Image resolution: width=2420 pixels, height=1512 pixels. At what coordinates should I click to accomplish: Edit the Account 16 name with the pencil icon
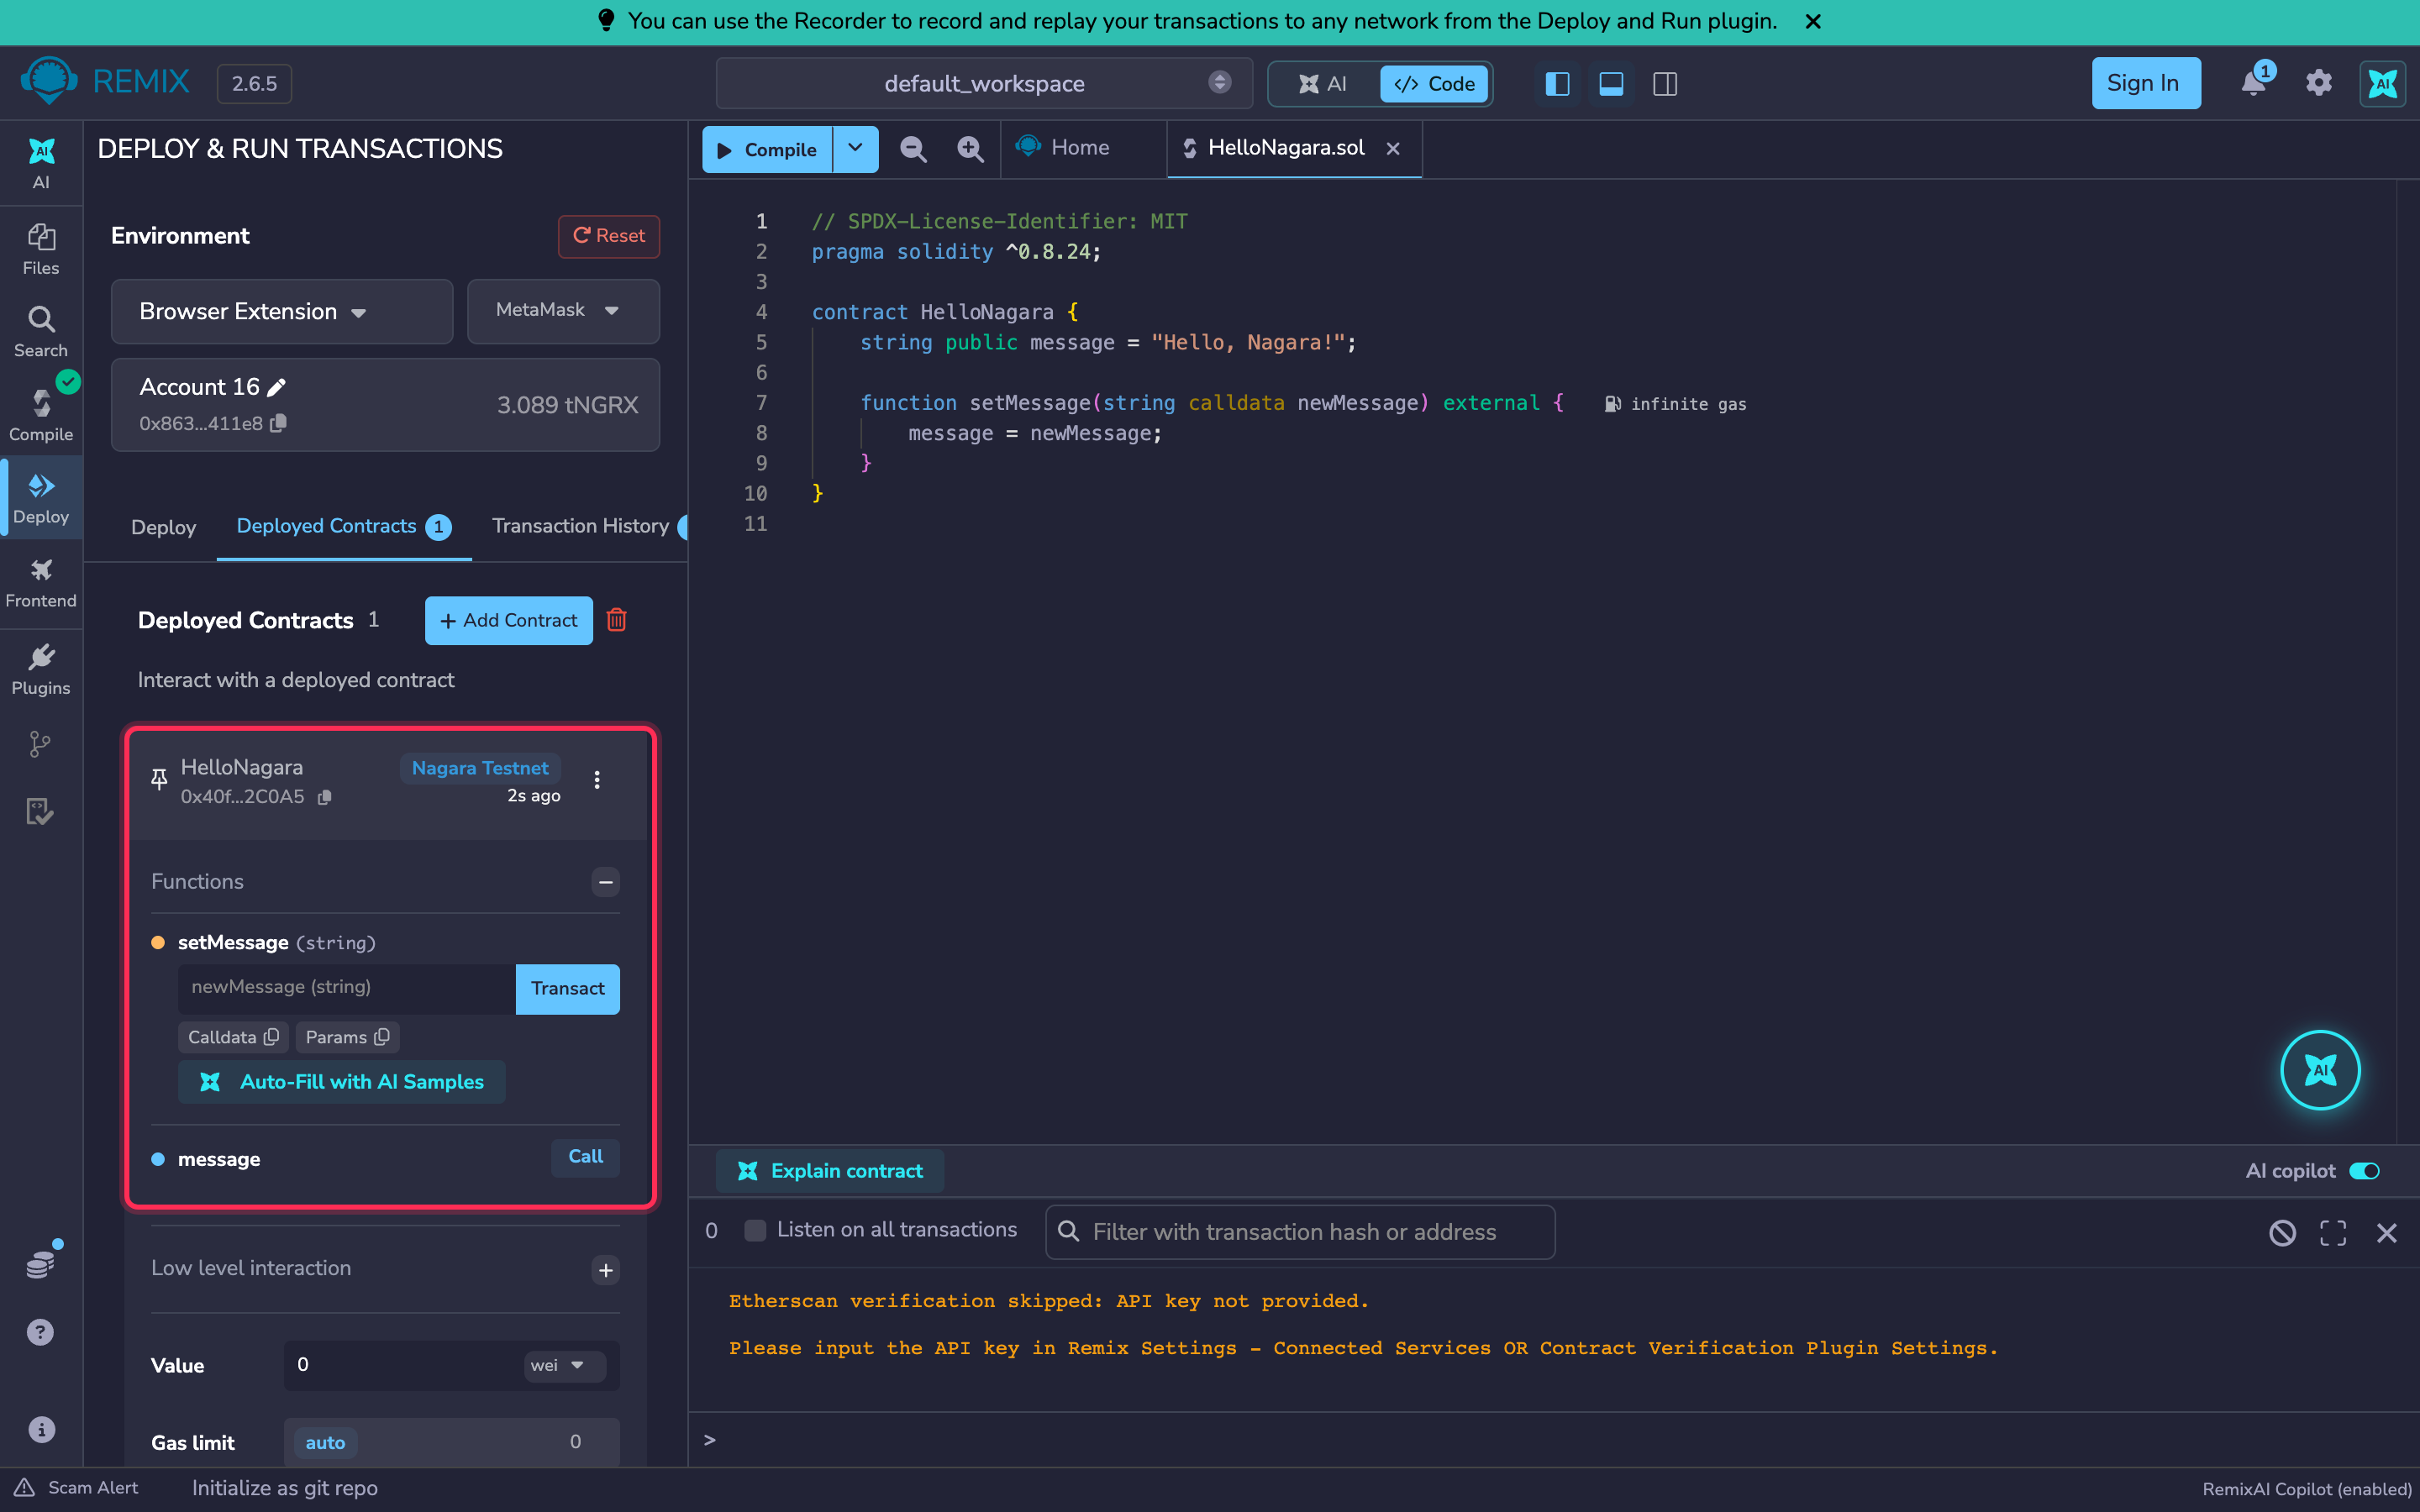tap(277, 387)
